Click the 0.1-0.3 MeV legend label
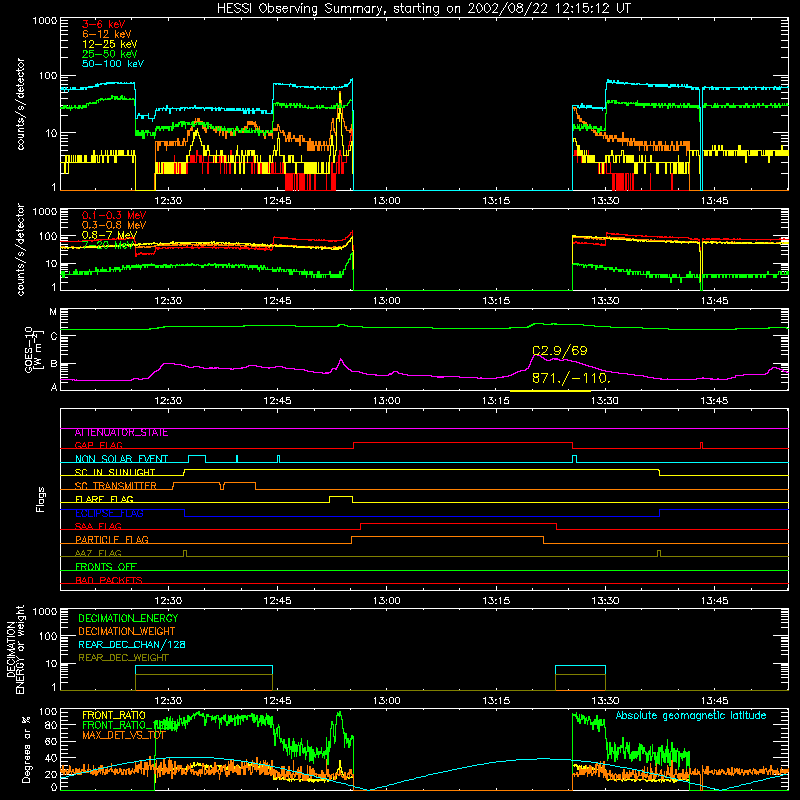 114,215
